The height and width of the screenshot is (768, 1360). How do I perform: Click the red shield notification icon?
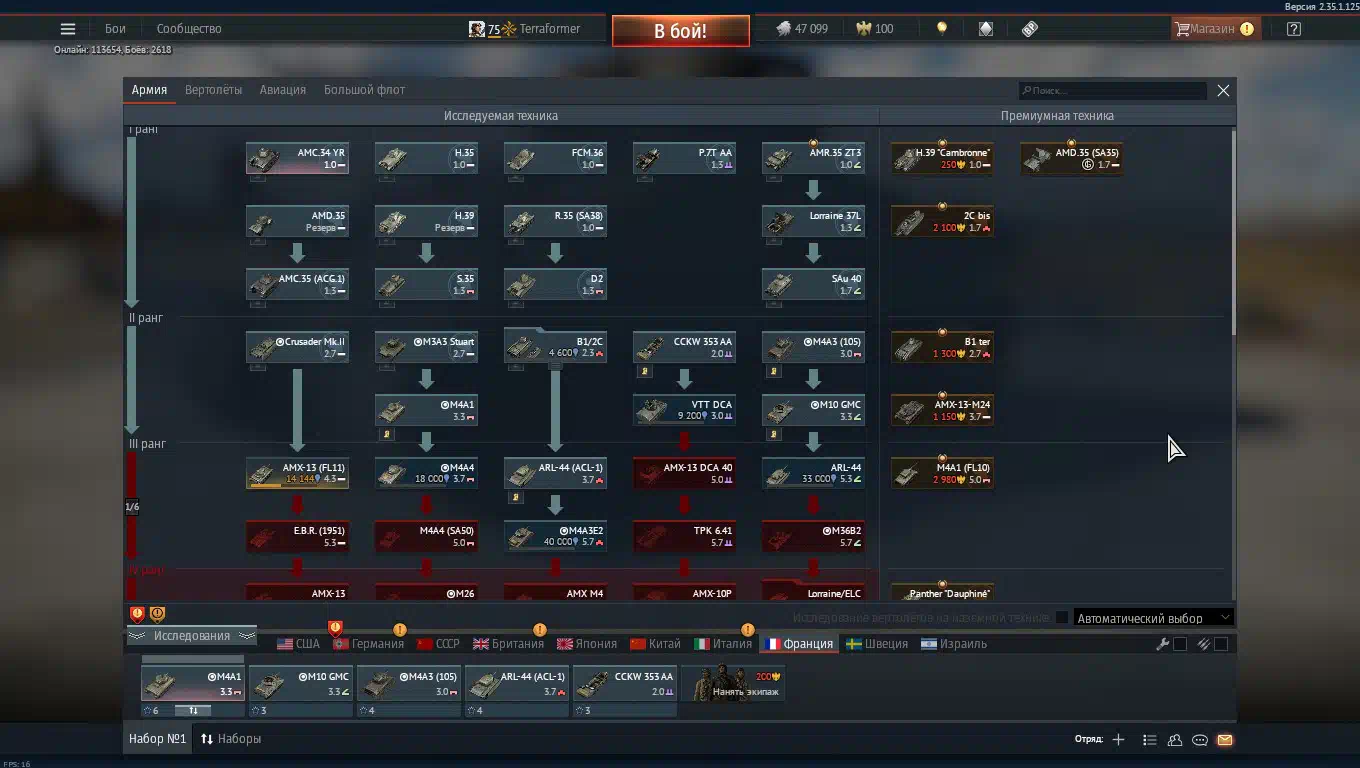(138, 614)
